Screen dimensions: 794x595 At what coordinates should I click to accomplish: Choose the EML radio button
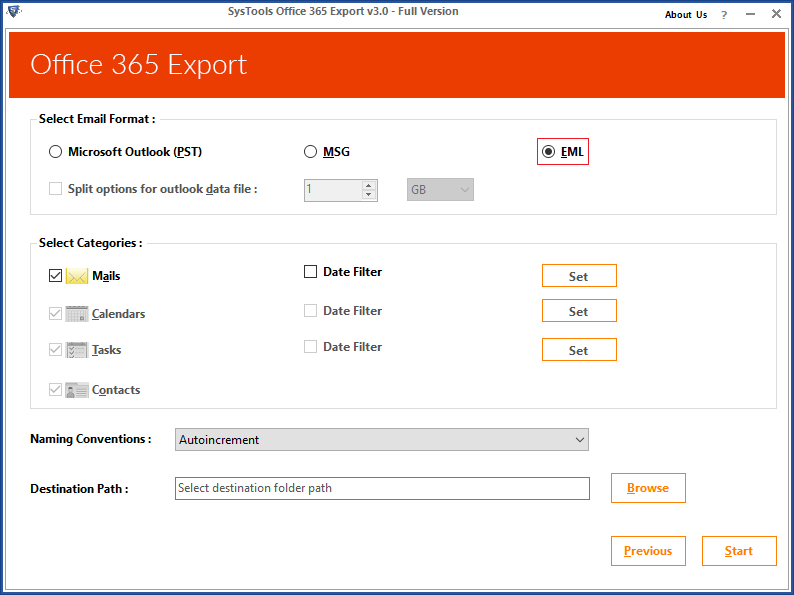(548, 152)
